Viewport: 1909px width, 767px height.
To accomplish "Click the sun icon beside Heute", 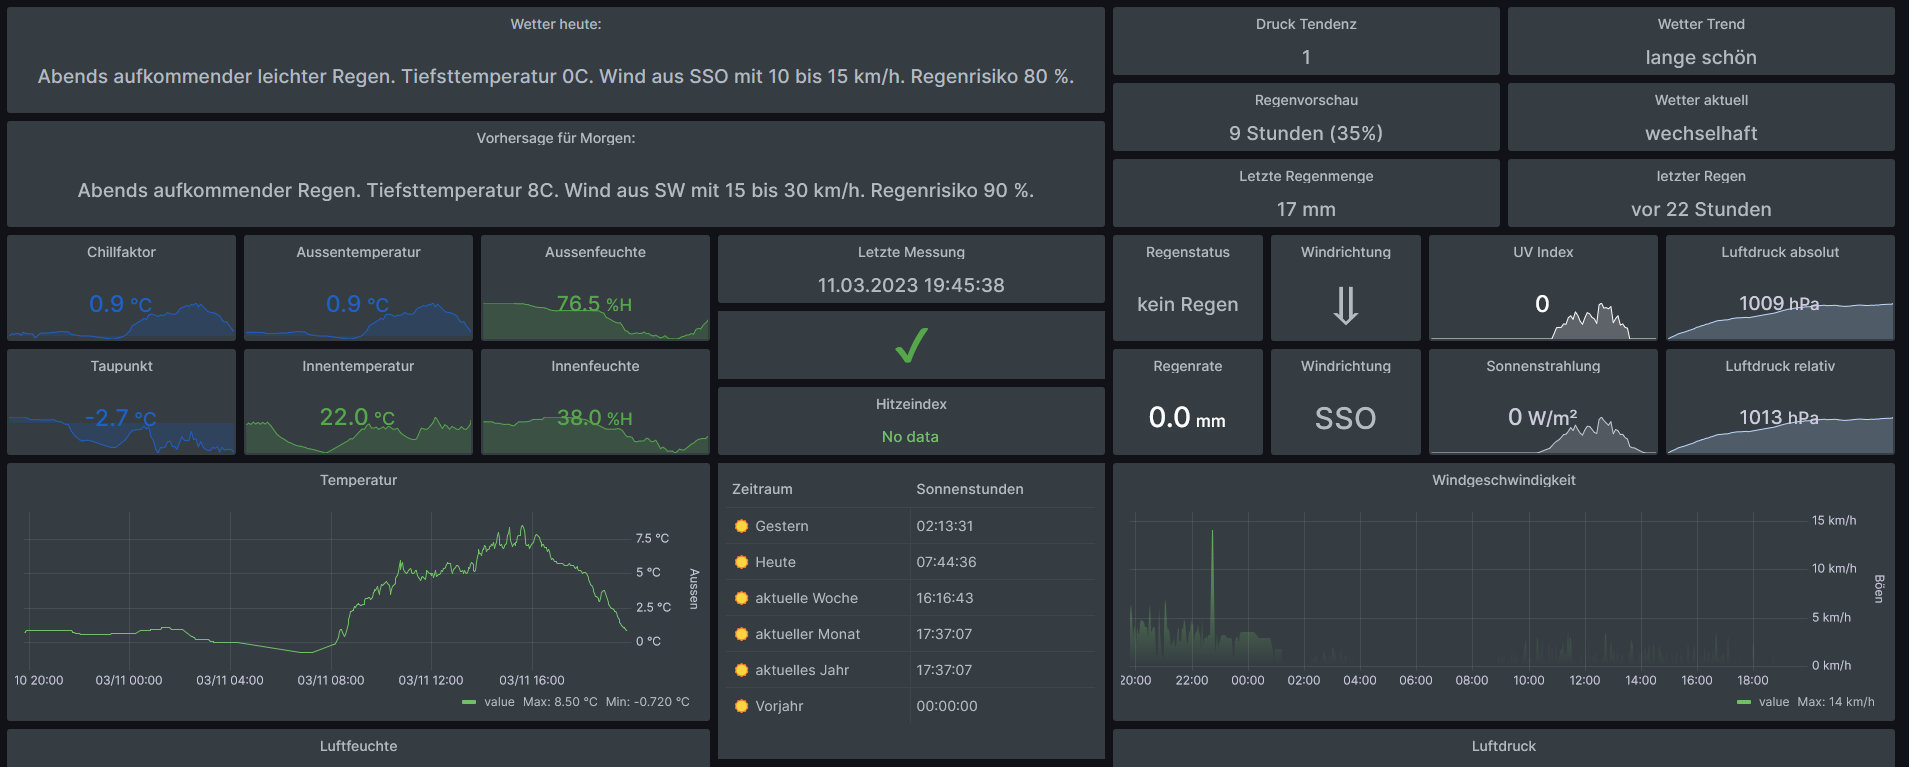I will click(x=741, y=562).
